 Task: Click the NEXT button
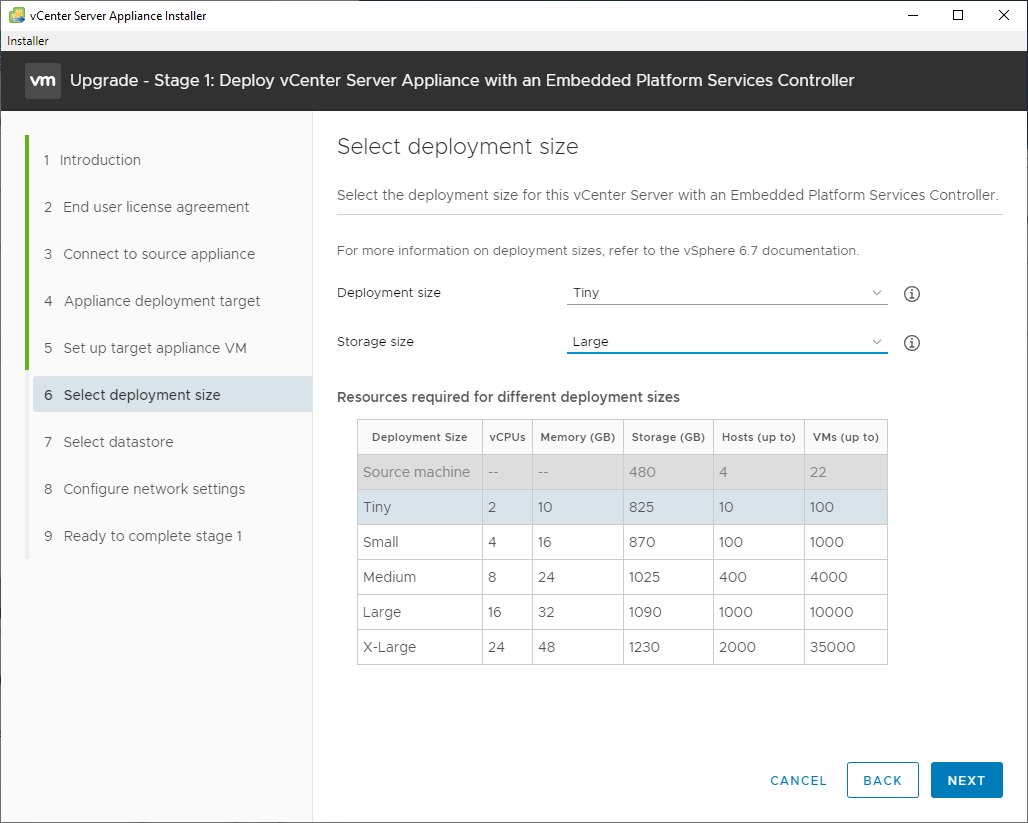pos(966,780)
